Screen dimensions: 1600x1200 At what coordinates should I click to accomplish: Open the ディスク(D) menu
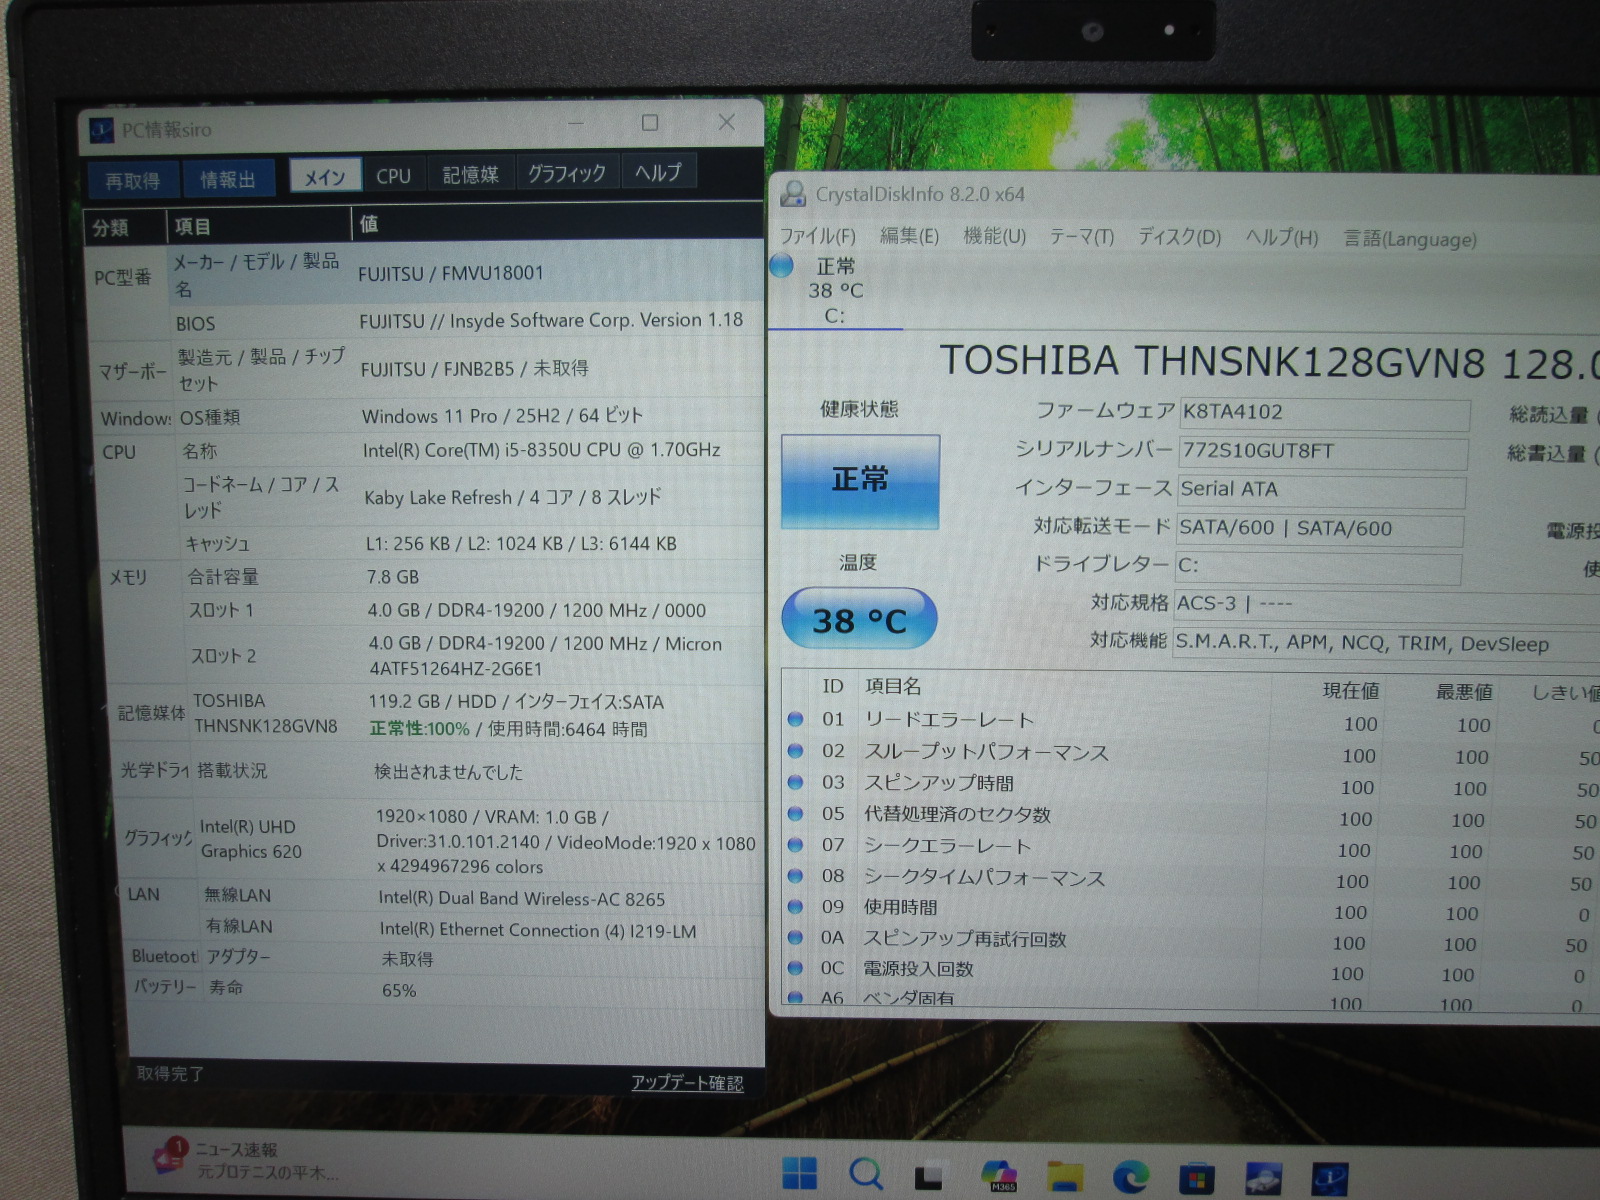1180,237
